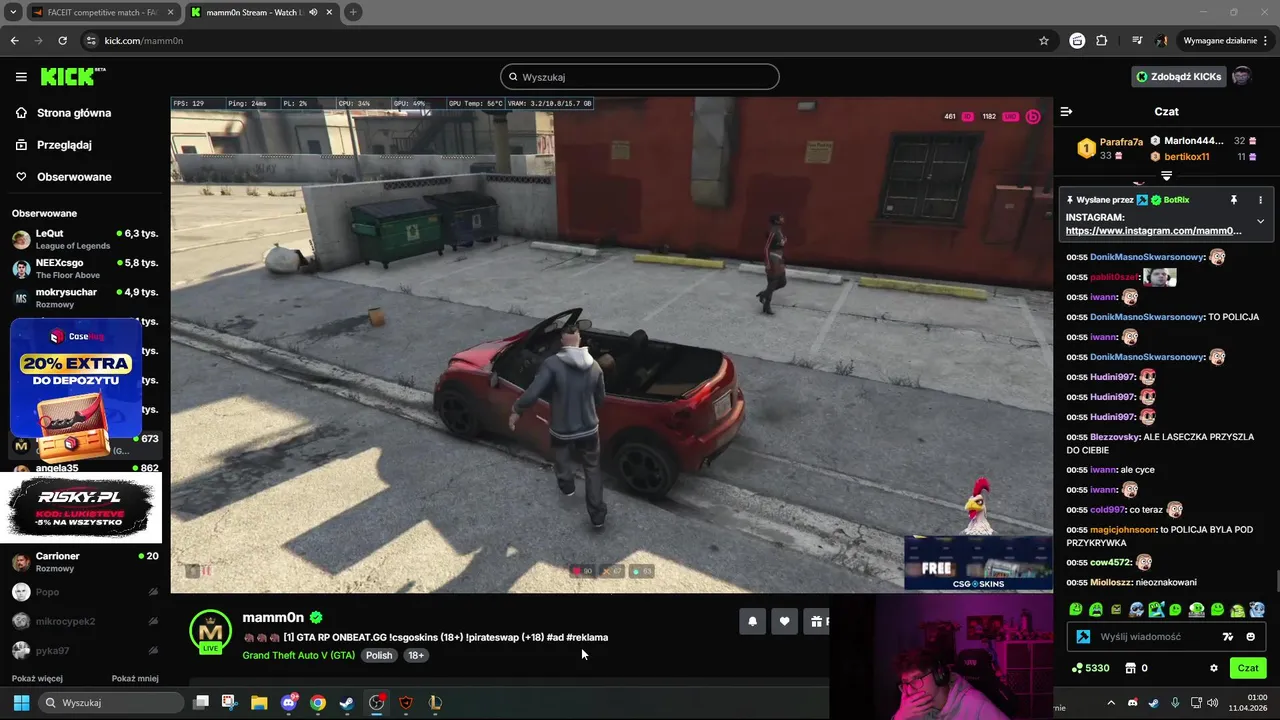The width and height of the screenshot is (1280, 720).
Task: Open OBS Studio from the taskbar
Action: pyautogui.click(x=376, y=703)
